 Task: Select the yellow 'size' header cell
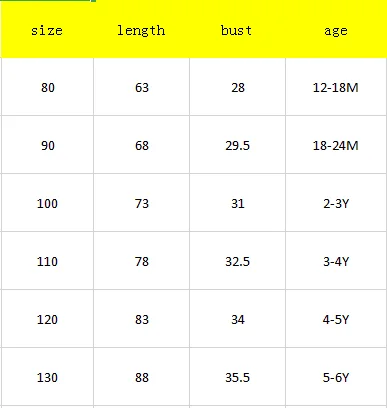point(47,30)
